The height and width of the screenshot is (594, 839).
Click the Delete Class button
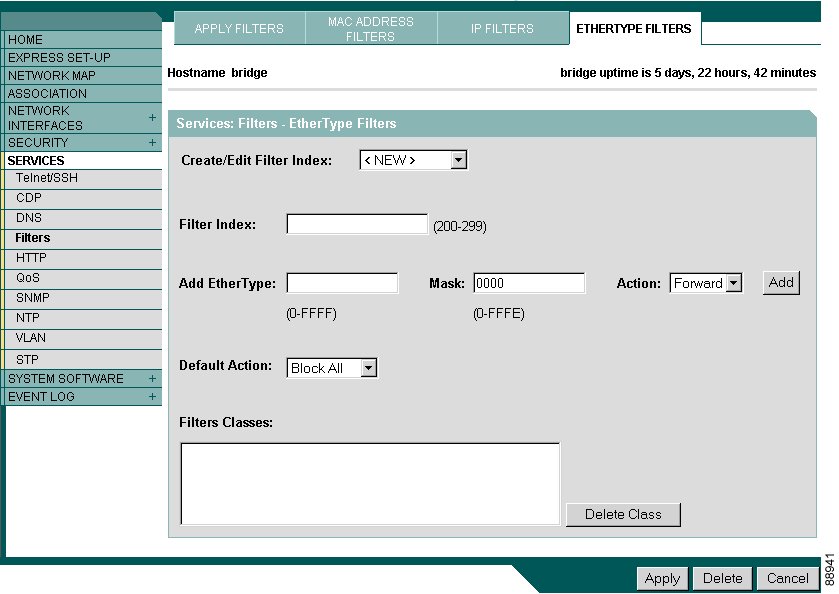(x=623, y=514)
